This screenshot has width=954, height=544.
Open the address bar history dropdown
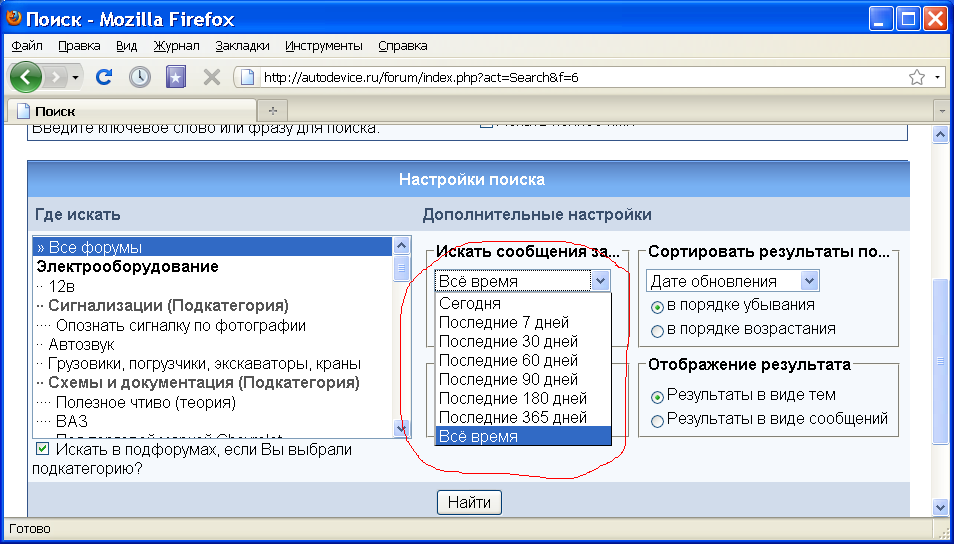pyautogui.click(x=937, y=77)
